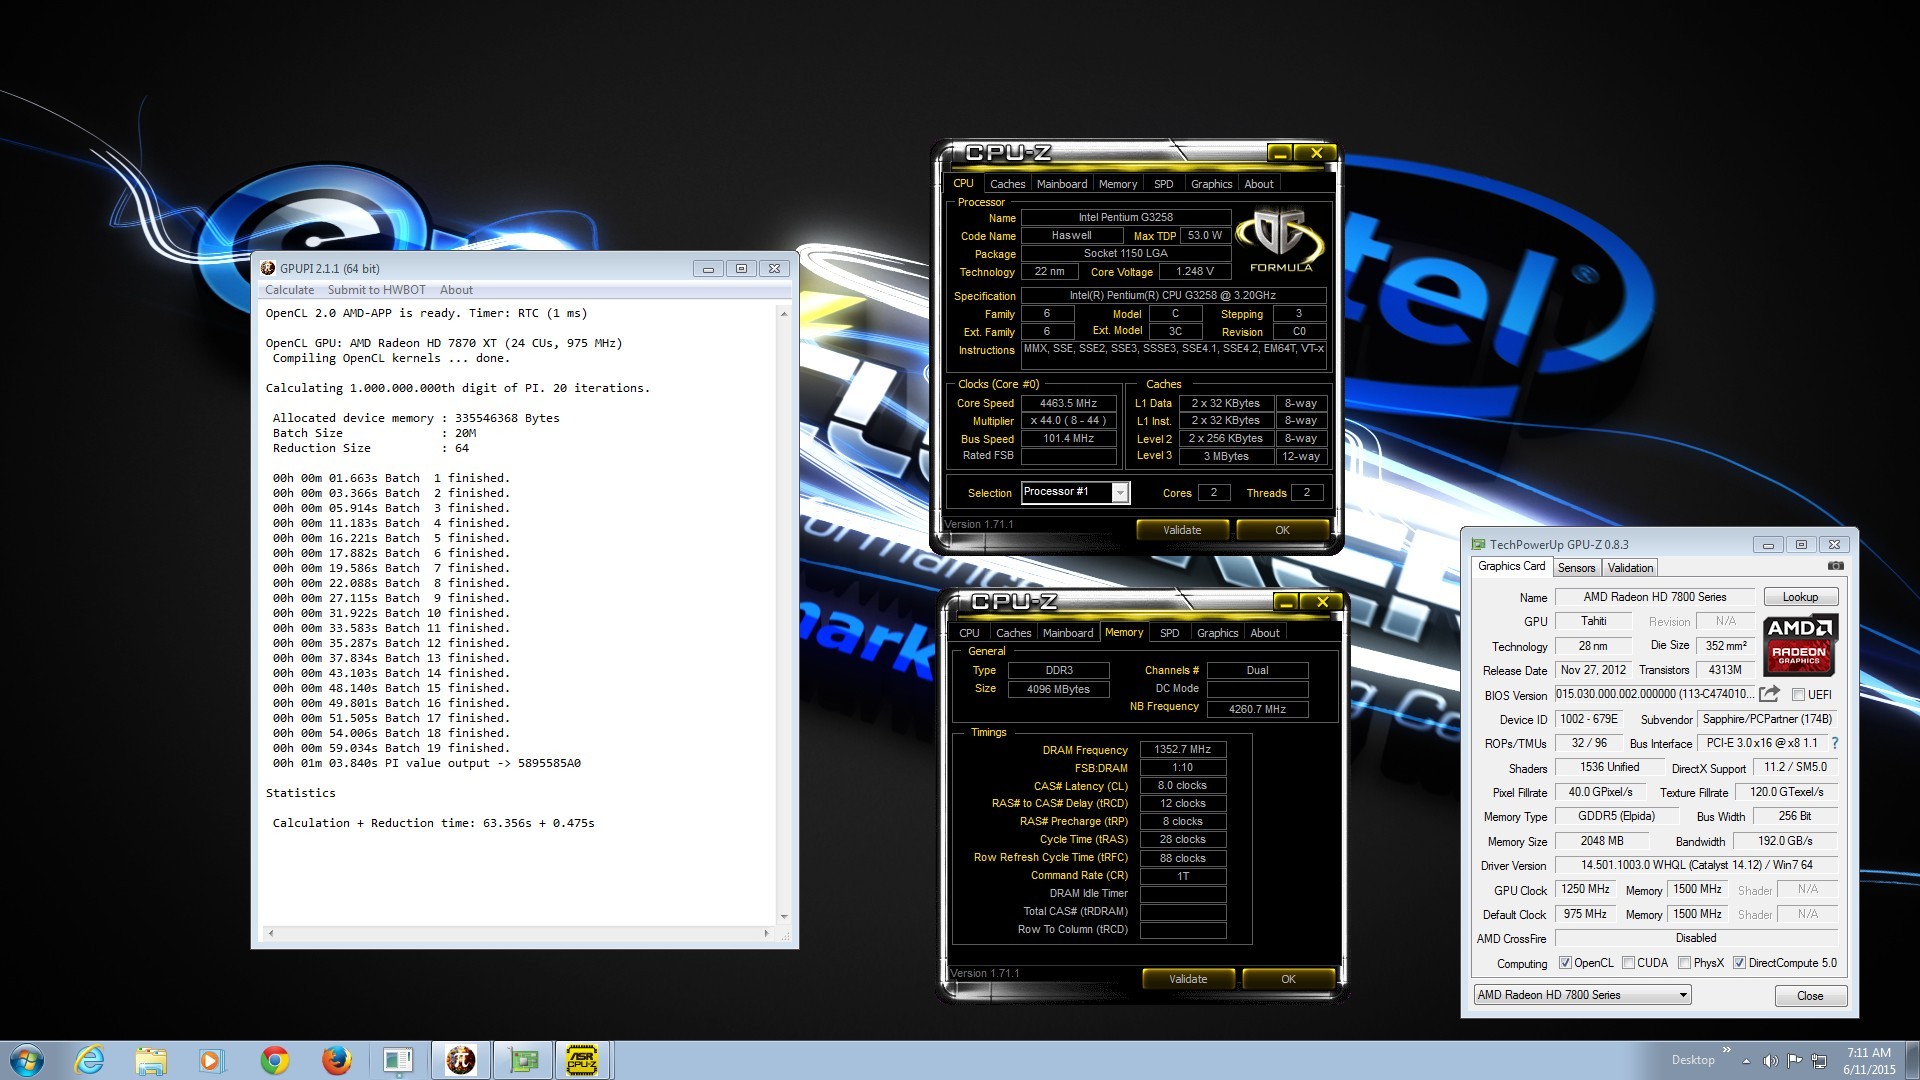1920x1080 pixels.
Task: Launch Google Chrome from taskbar
Action: point(274,1060)
